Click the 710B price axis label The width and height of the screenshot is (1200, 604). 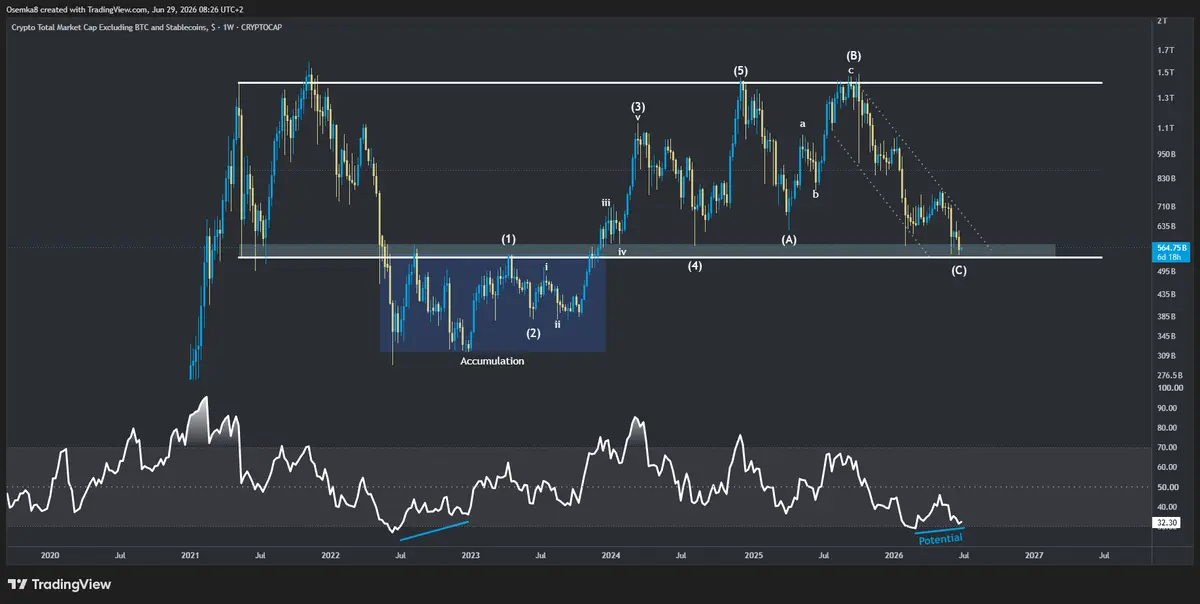point(1165,207)
